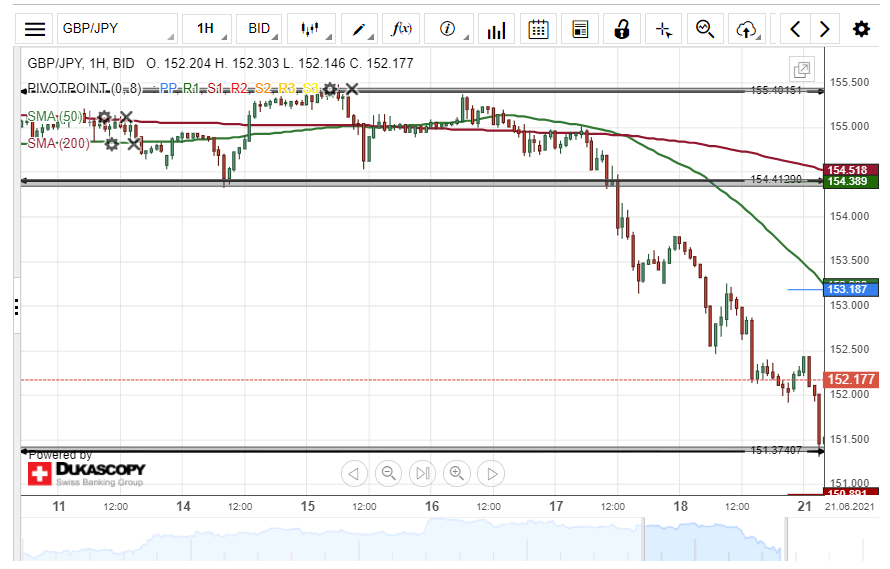Step the chart backward with circled triangle

coord(354,474)
